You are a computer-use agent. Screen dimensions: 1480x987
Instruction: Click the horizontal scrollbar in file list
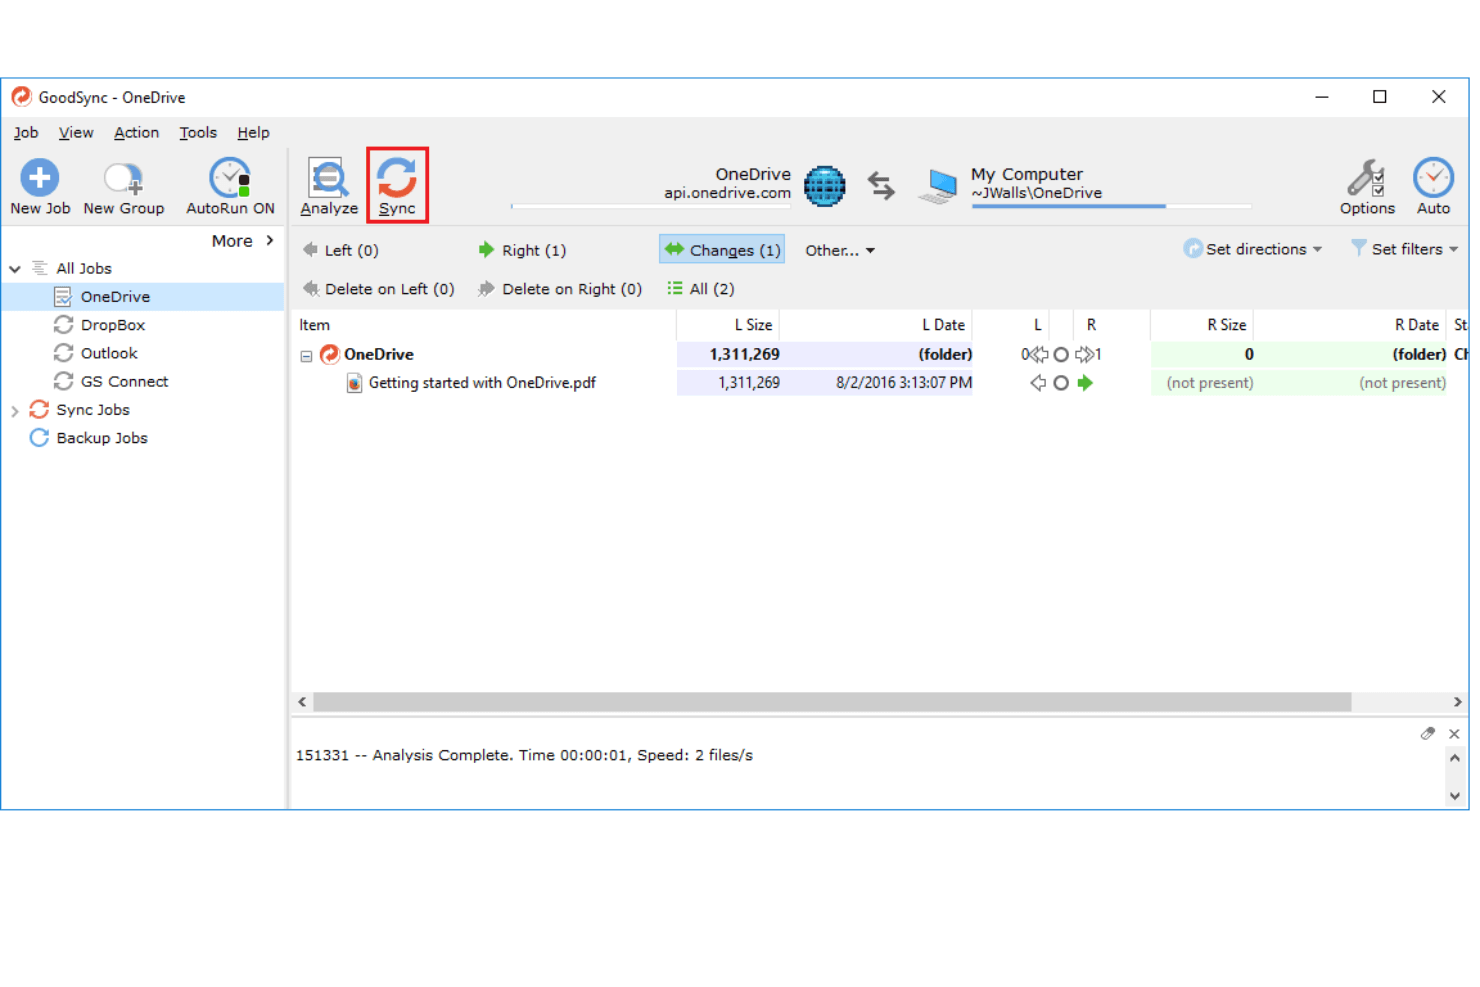tap(832, 702)
